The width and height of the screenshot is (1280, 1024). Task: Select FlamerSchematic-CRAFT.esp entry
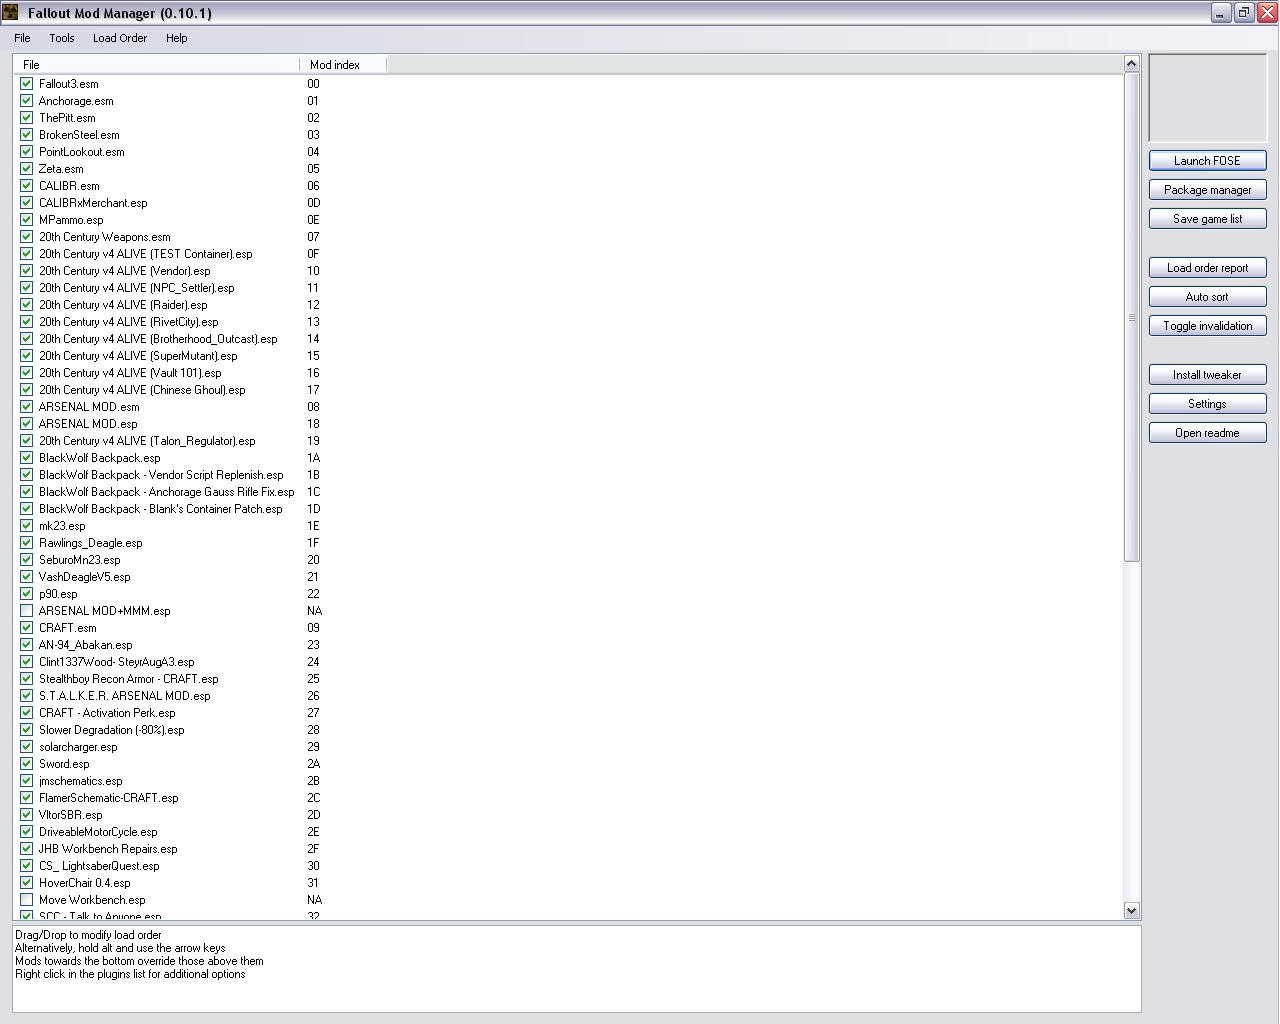click(x=109, y=798)
